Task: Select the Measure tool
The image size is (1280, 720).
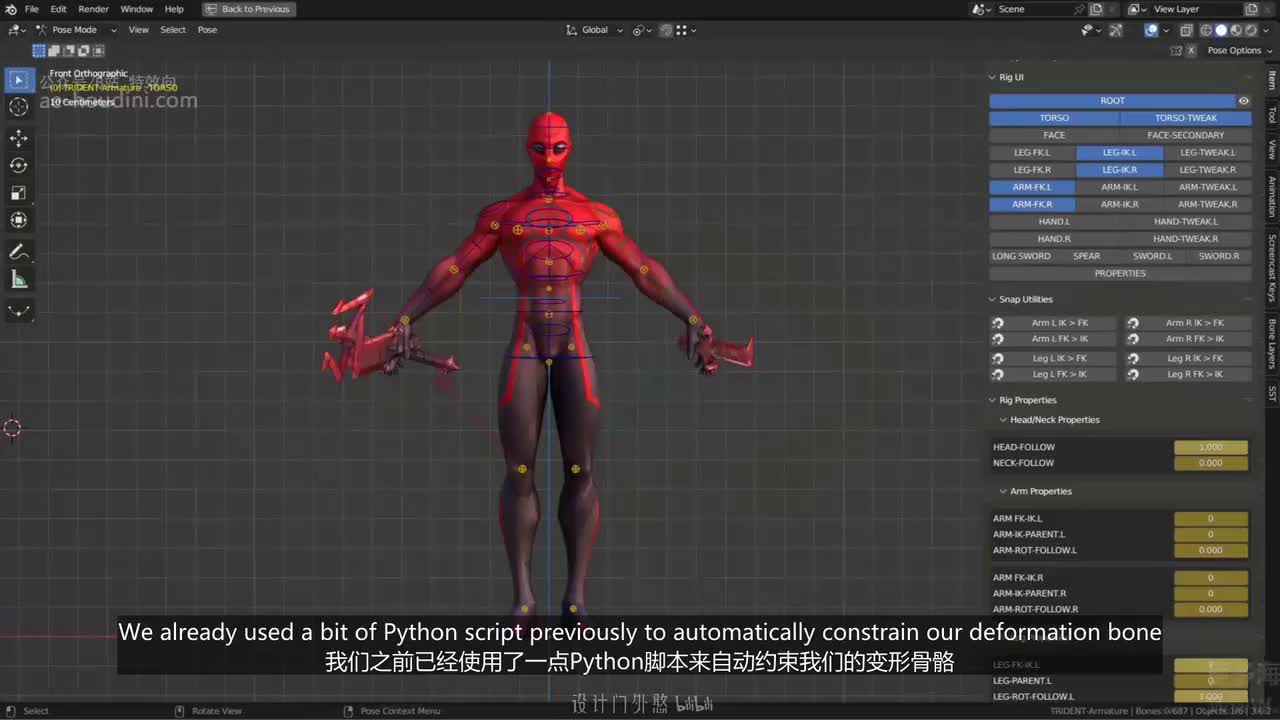Action: 18,279
